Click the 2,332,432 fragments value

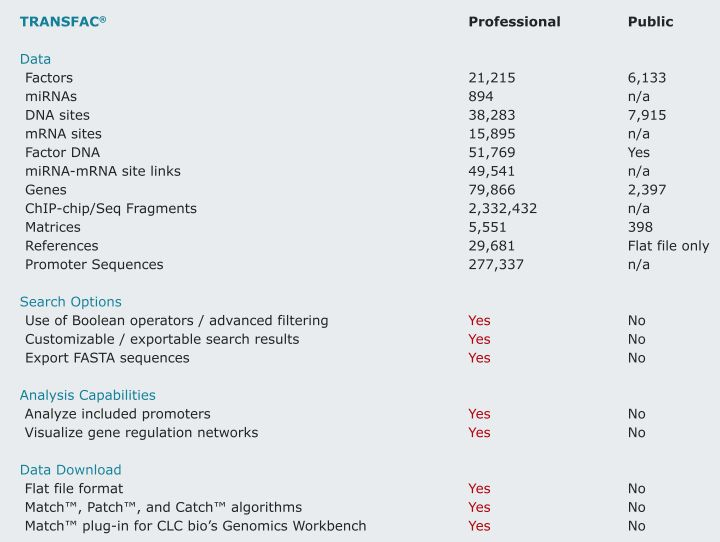click(502, 209)
